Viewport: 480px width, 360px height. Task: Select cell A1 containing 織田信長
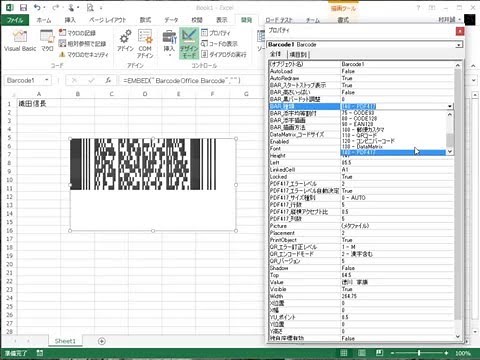pos(39,104)
